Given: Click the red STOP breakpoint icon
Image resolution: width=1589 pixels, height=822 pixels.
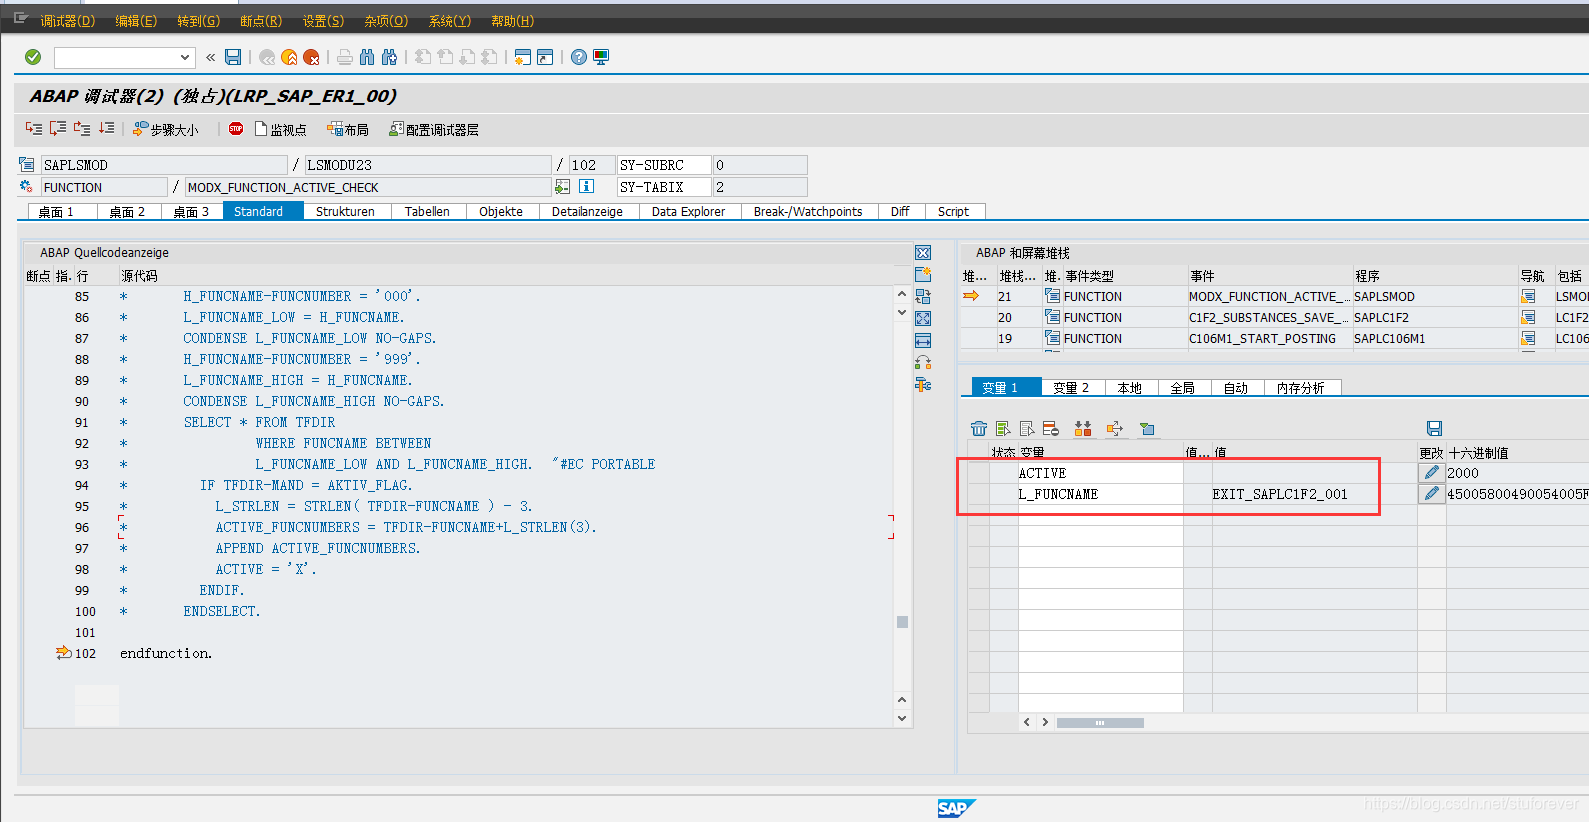Looking at the screenshot, I should (x=236, y=129).
